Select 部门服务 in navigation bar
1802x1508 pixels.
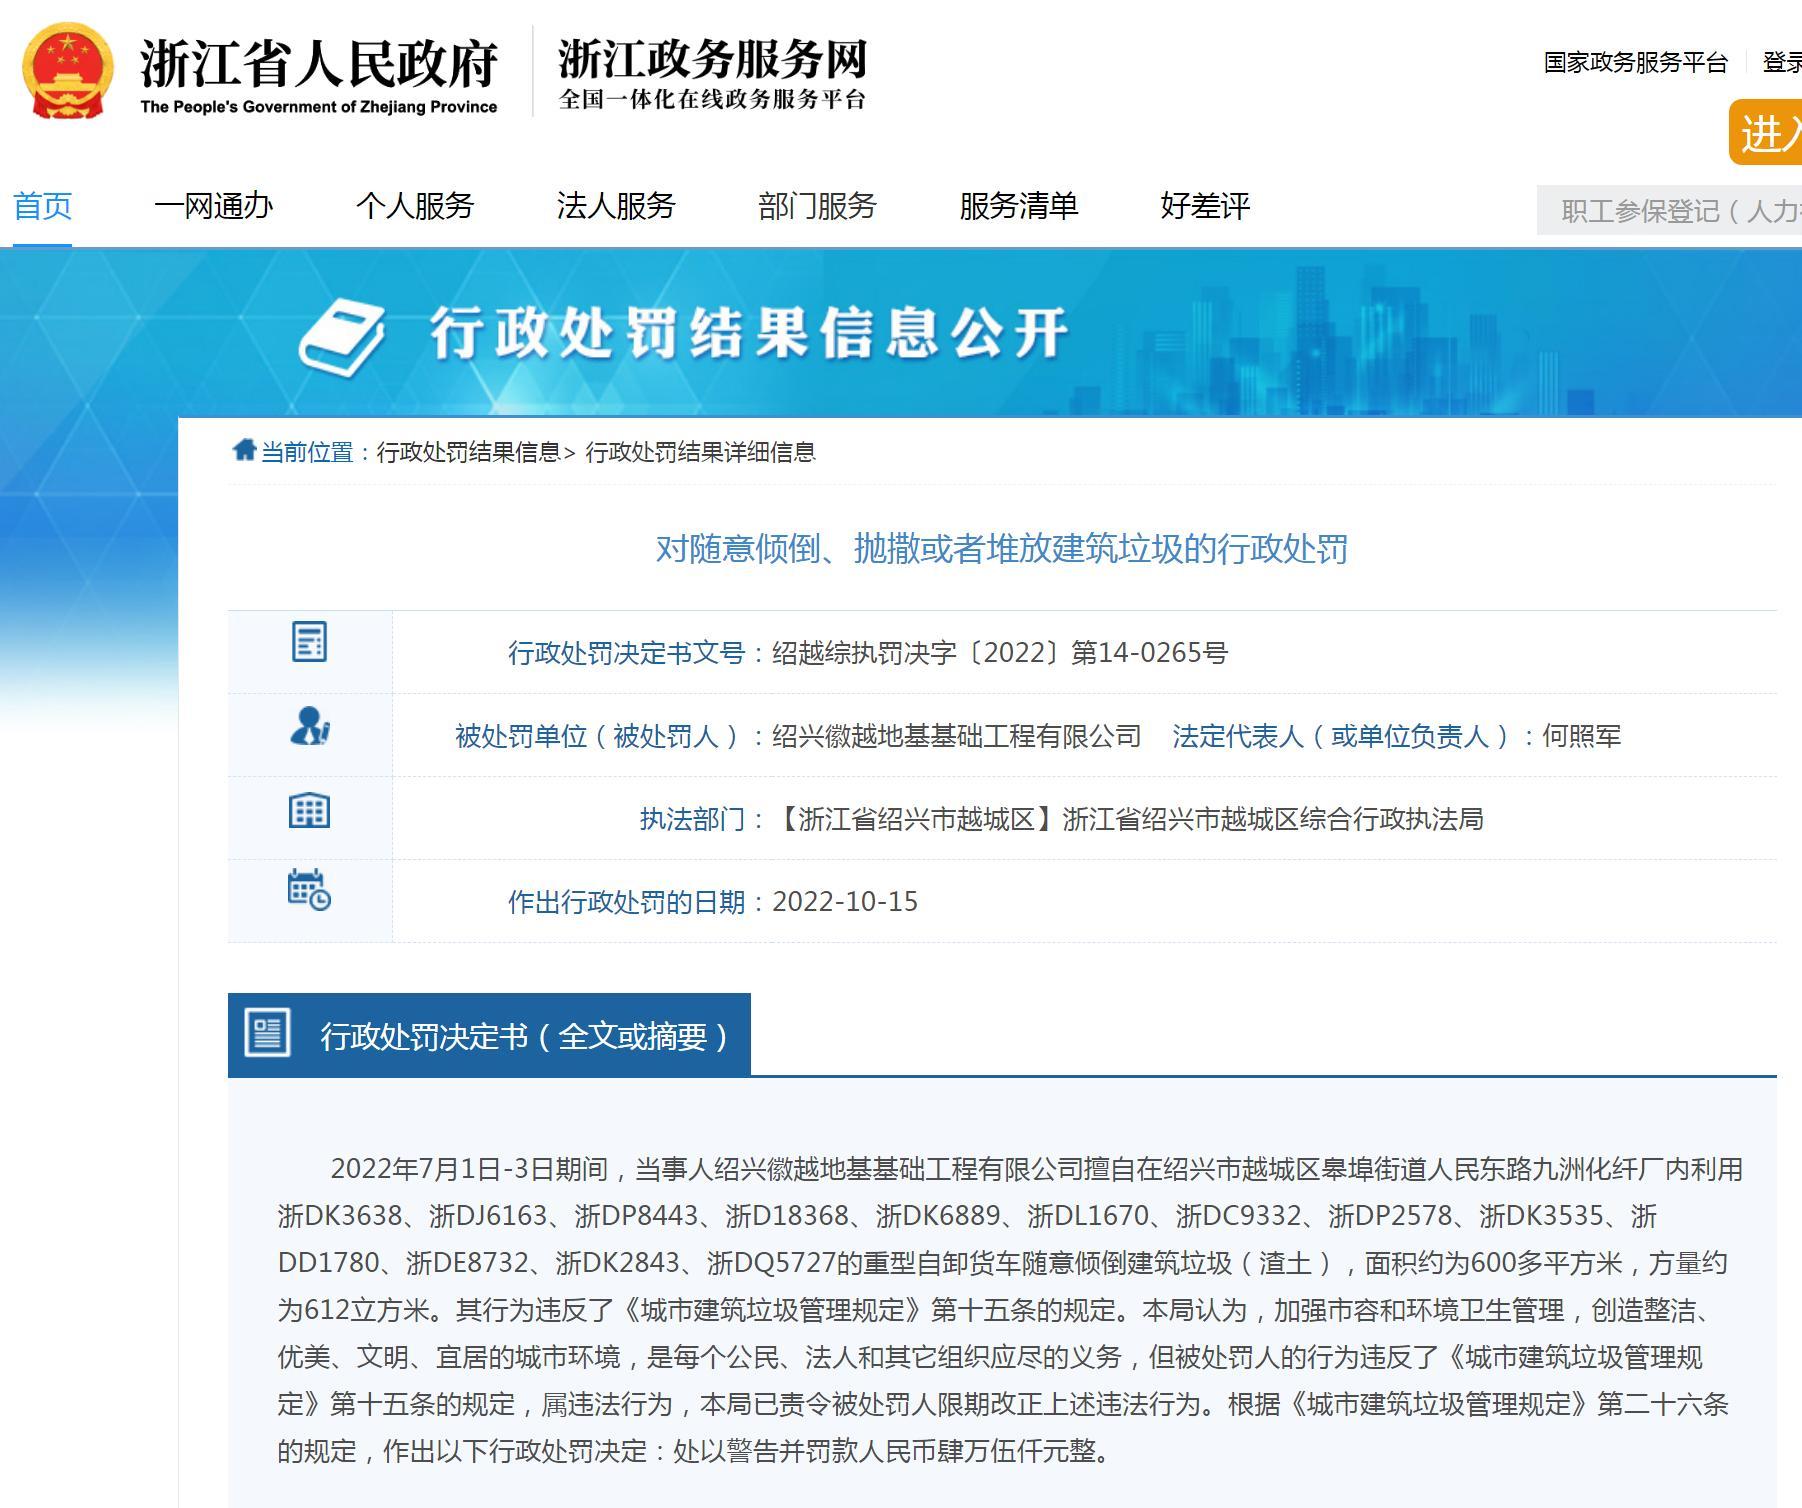[817, 206]
